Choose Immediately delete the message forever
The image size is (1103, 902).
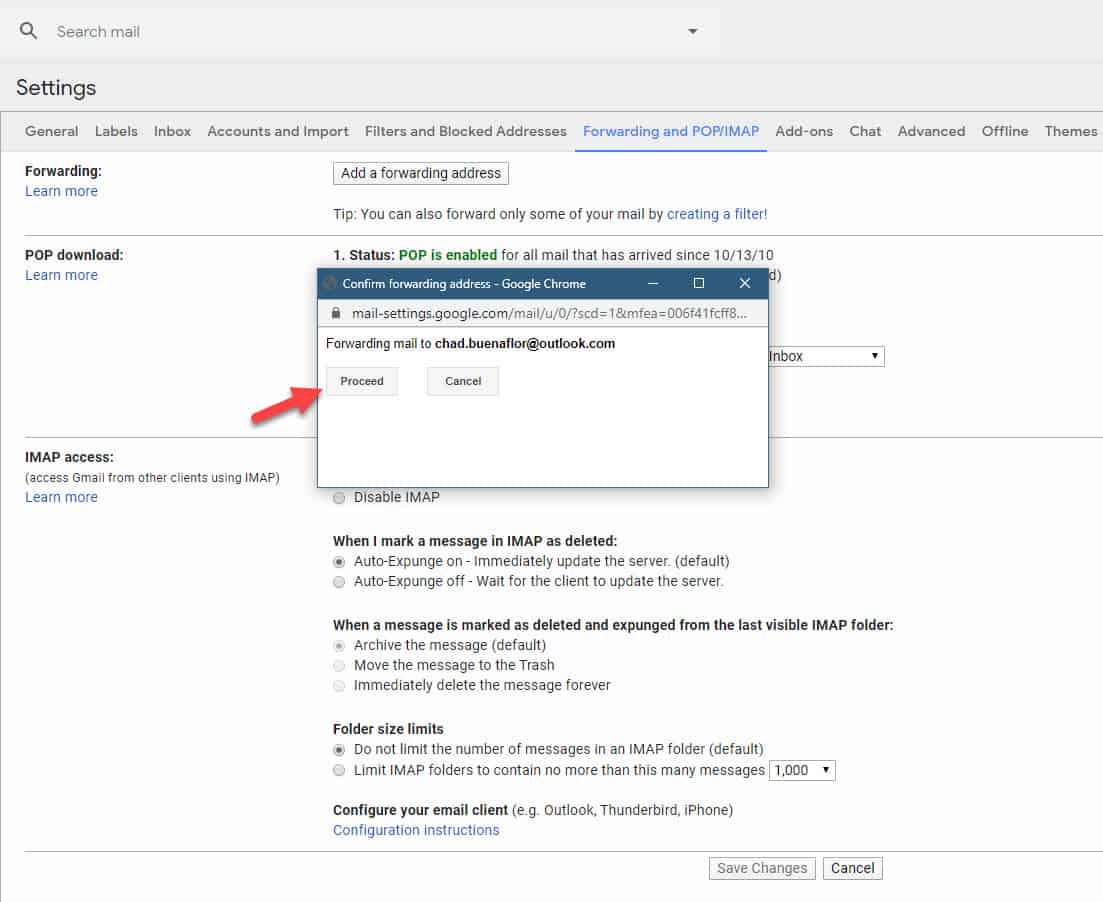[x=339, y=685]
